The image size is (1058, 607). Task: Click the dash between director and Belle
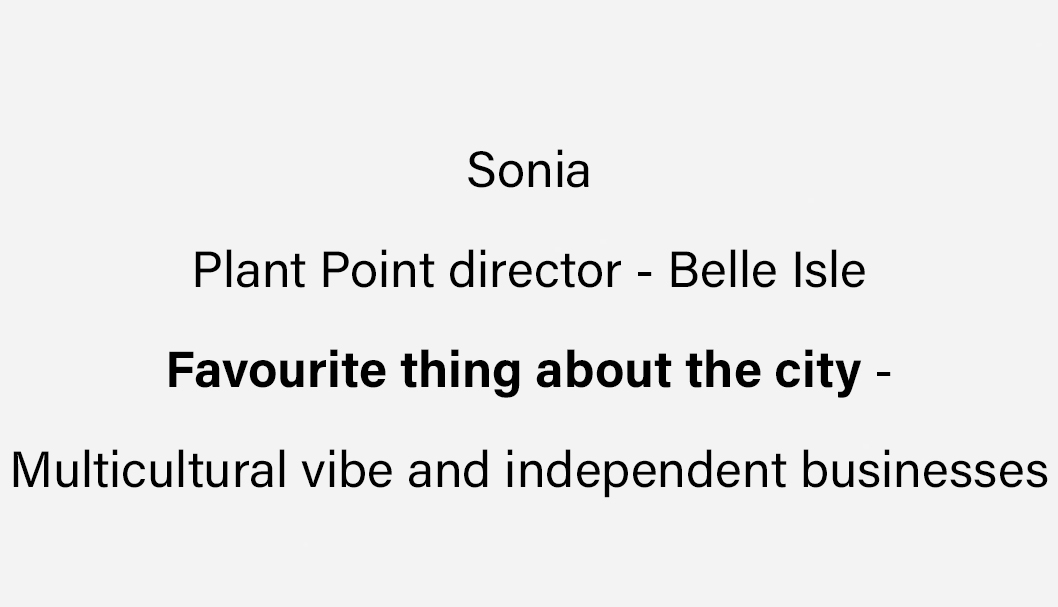pyautogui.click(x=645, y=274)
